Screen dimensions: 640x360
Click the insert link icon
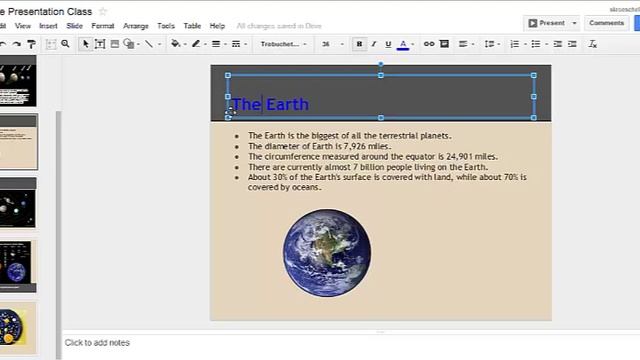click(429, 44)
